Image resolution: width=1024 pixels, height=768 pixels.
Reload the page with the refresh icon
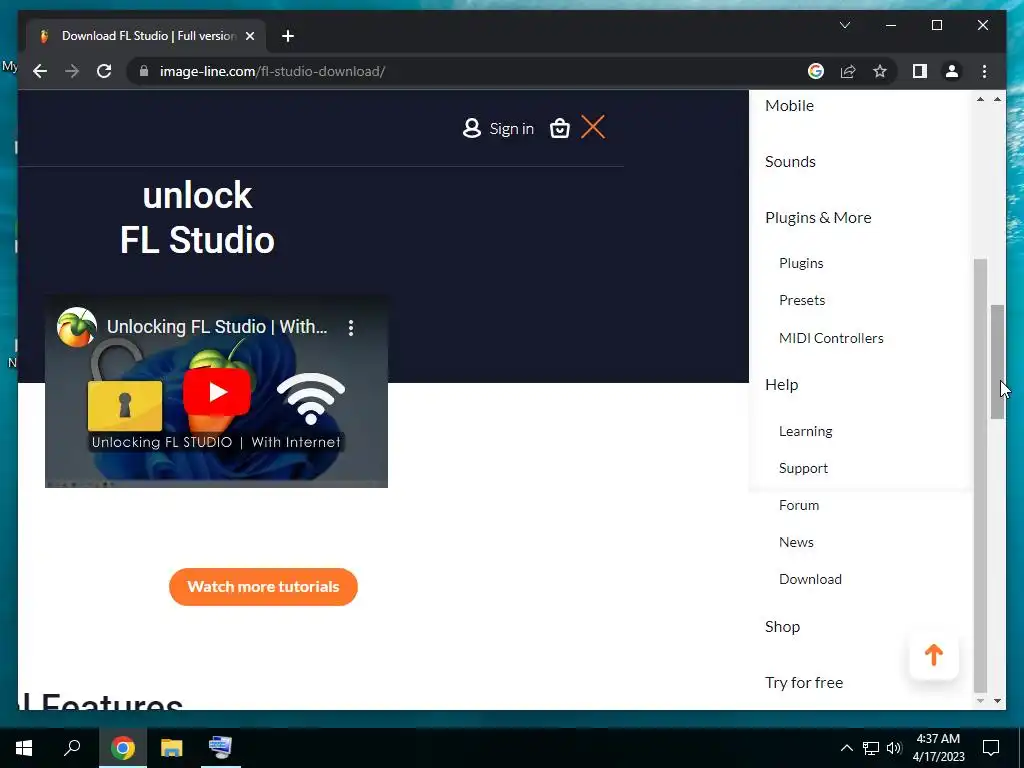click(x=104, y=71)
